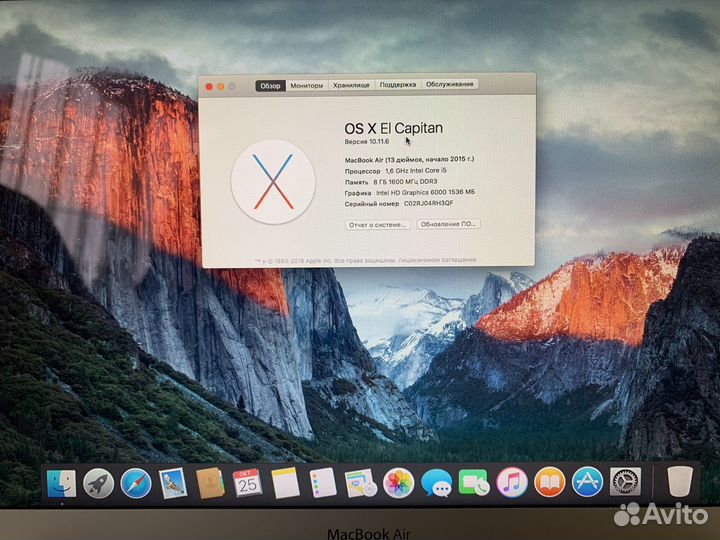Click the serial number C02RJ04RH3QF
Viewport: 720px width, 540px height.
click(x=428, y=203)
